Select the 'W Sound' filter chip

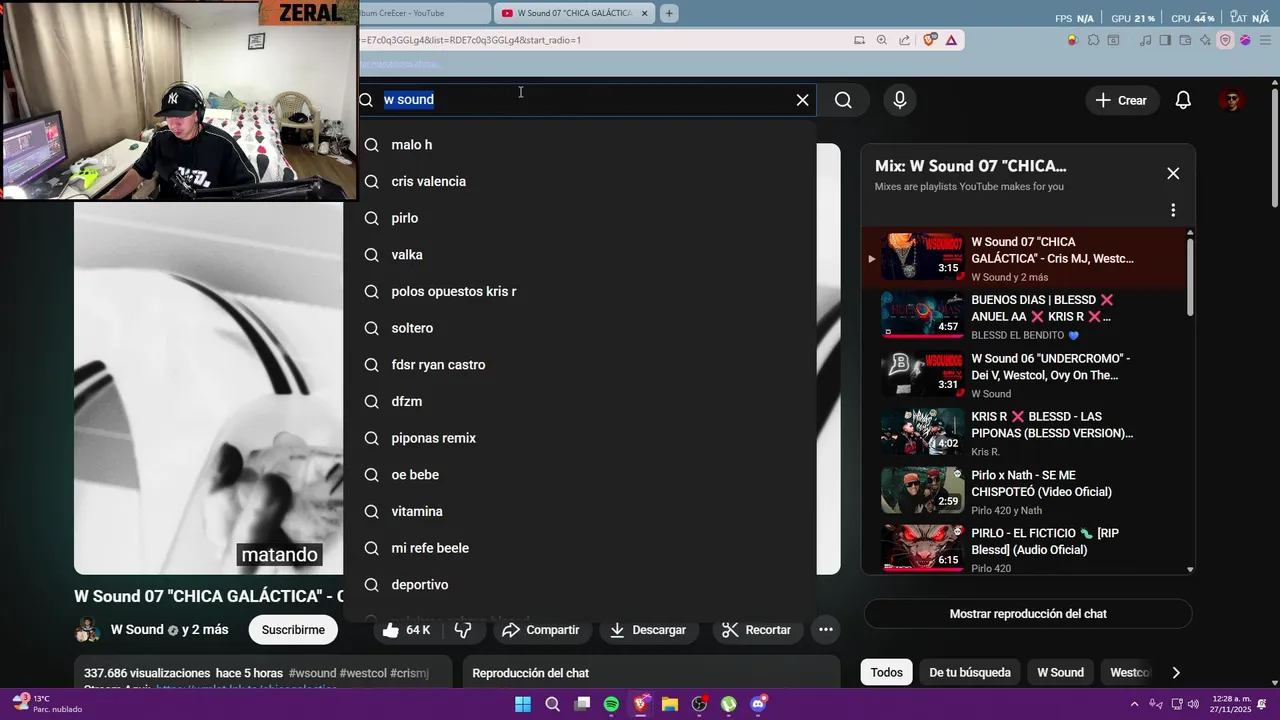click(1060, 672)
